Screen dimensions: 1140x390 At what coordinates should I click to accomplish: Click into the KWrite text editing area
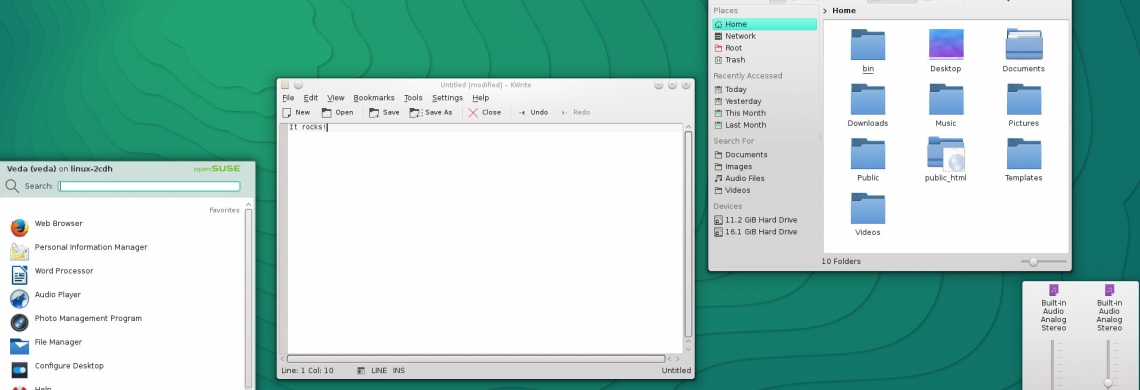click(x=485, y=240)
